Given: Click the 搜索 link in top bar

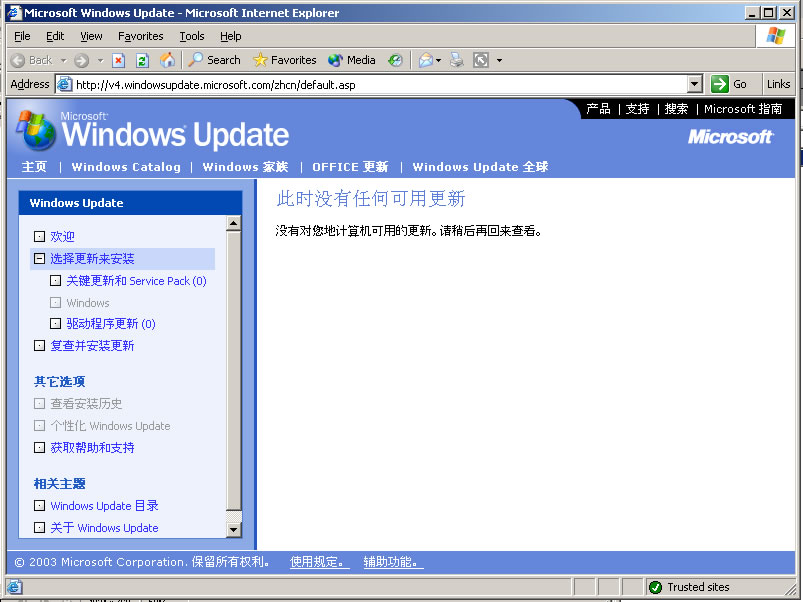Looking at the screenshot, I should point(677,109).
